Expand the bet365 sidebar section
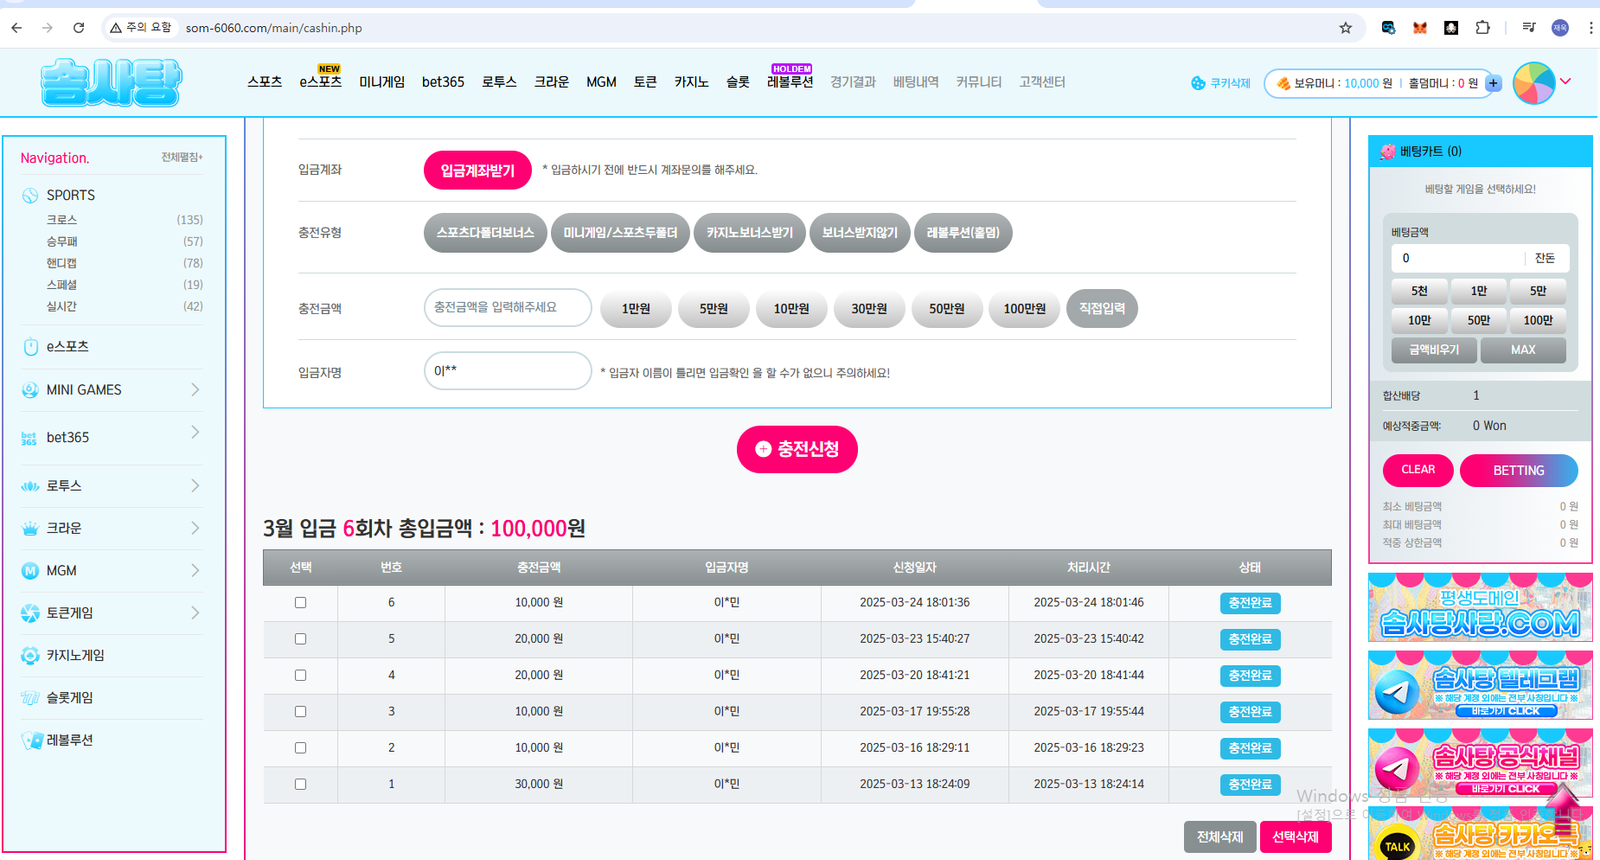Screen dimensions: 1600x860 195,433
